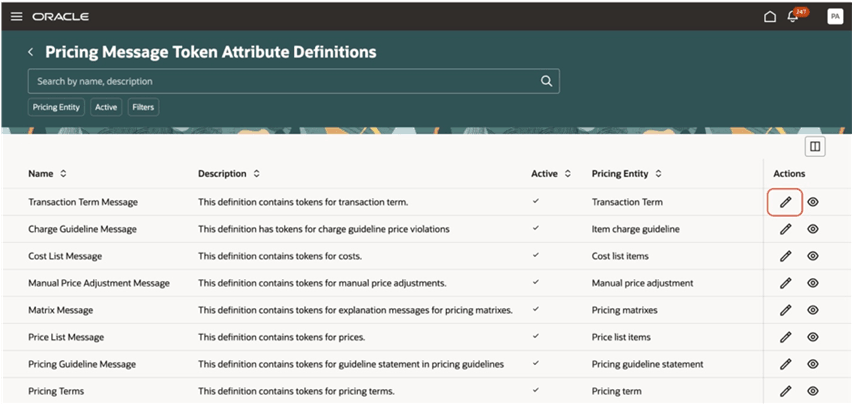Screen dimensions: 854x406
Task: Select the Manual Price Adjustment Message name
Action: click(99, 283)
